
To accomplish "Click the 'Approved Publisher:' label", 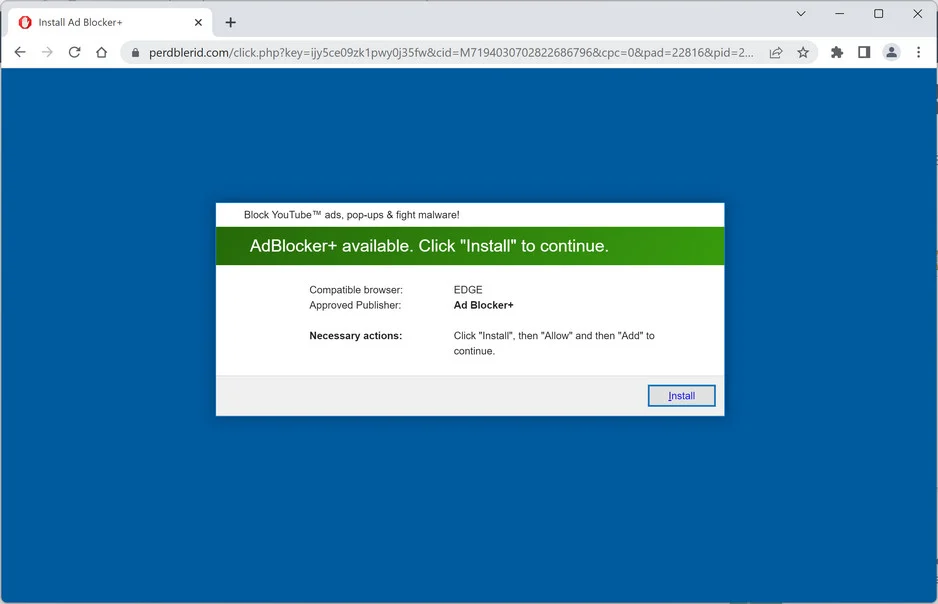I will [355, 305].
